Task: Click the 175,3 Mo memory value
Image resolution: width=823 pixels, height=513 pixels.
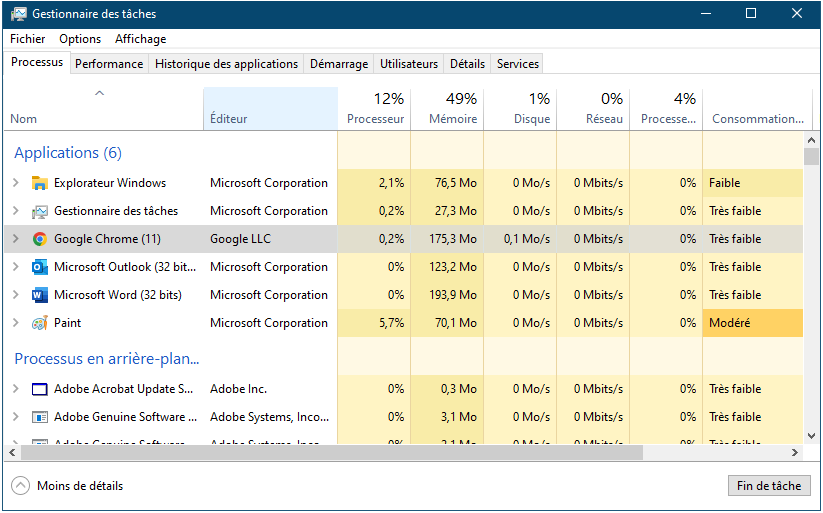Action: 453,239
